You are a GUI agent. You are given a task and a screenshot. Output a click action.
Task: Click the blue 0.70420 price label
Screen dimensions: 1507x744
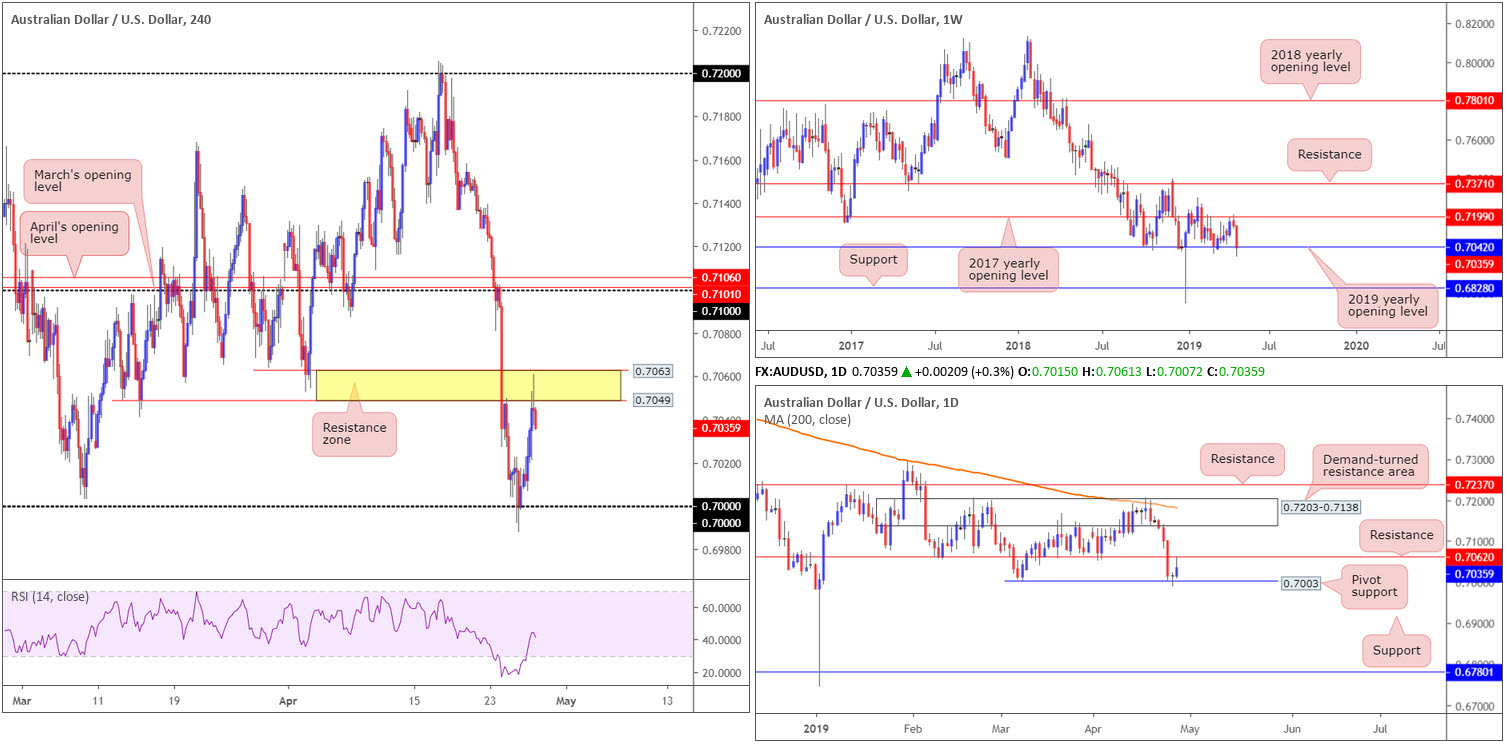1473,247
